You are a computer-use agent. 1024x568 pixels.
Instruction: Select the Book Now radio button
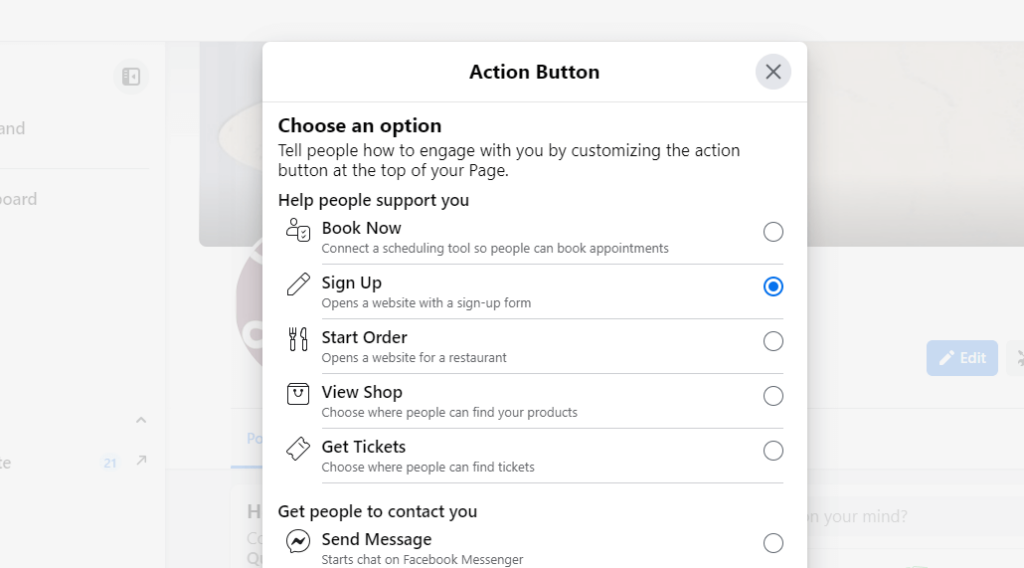pos(773,232)
